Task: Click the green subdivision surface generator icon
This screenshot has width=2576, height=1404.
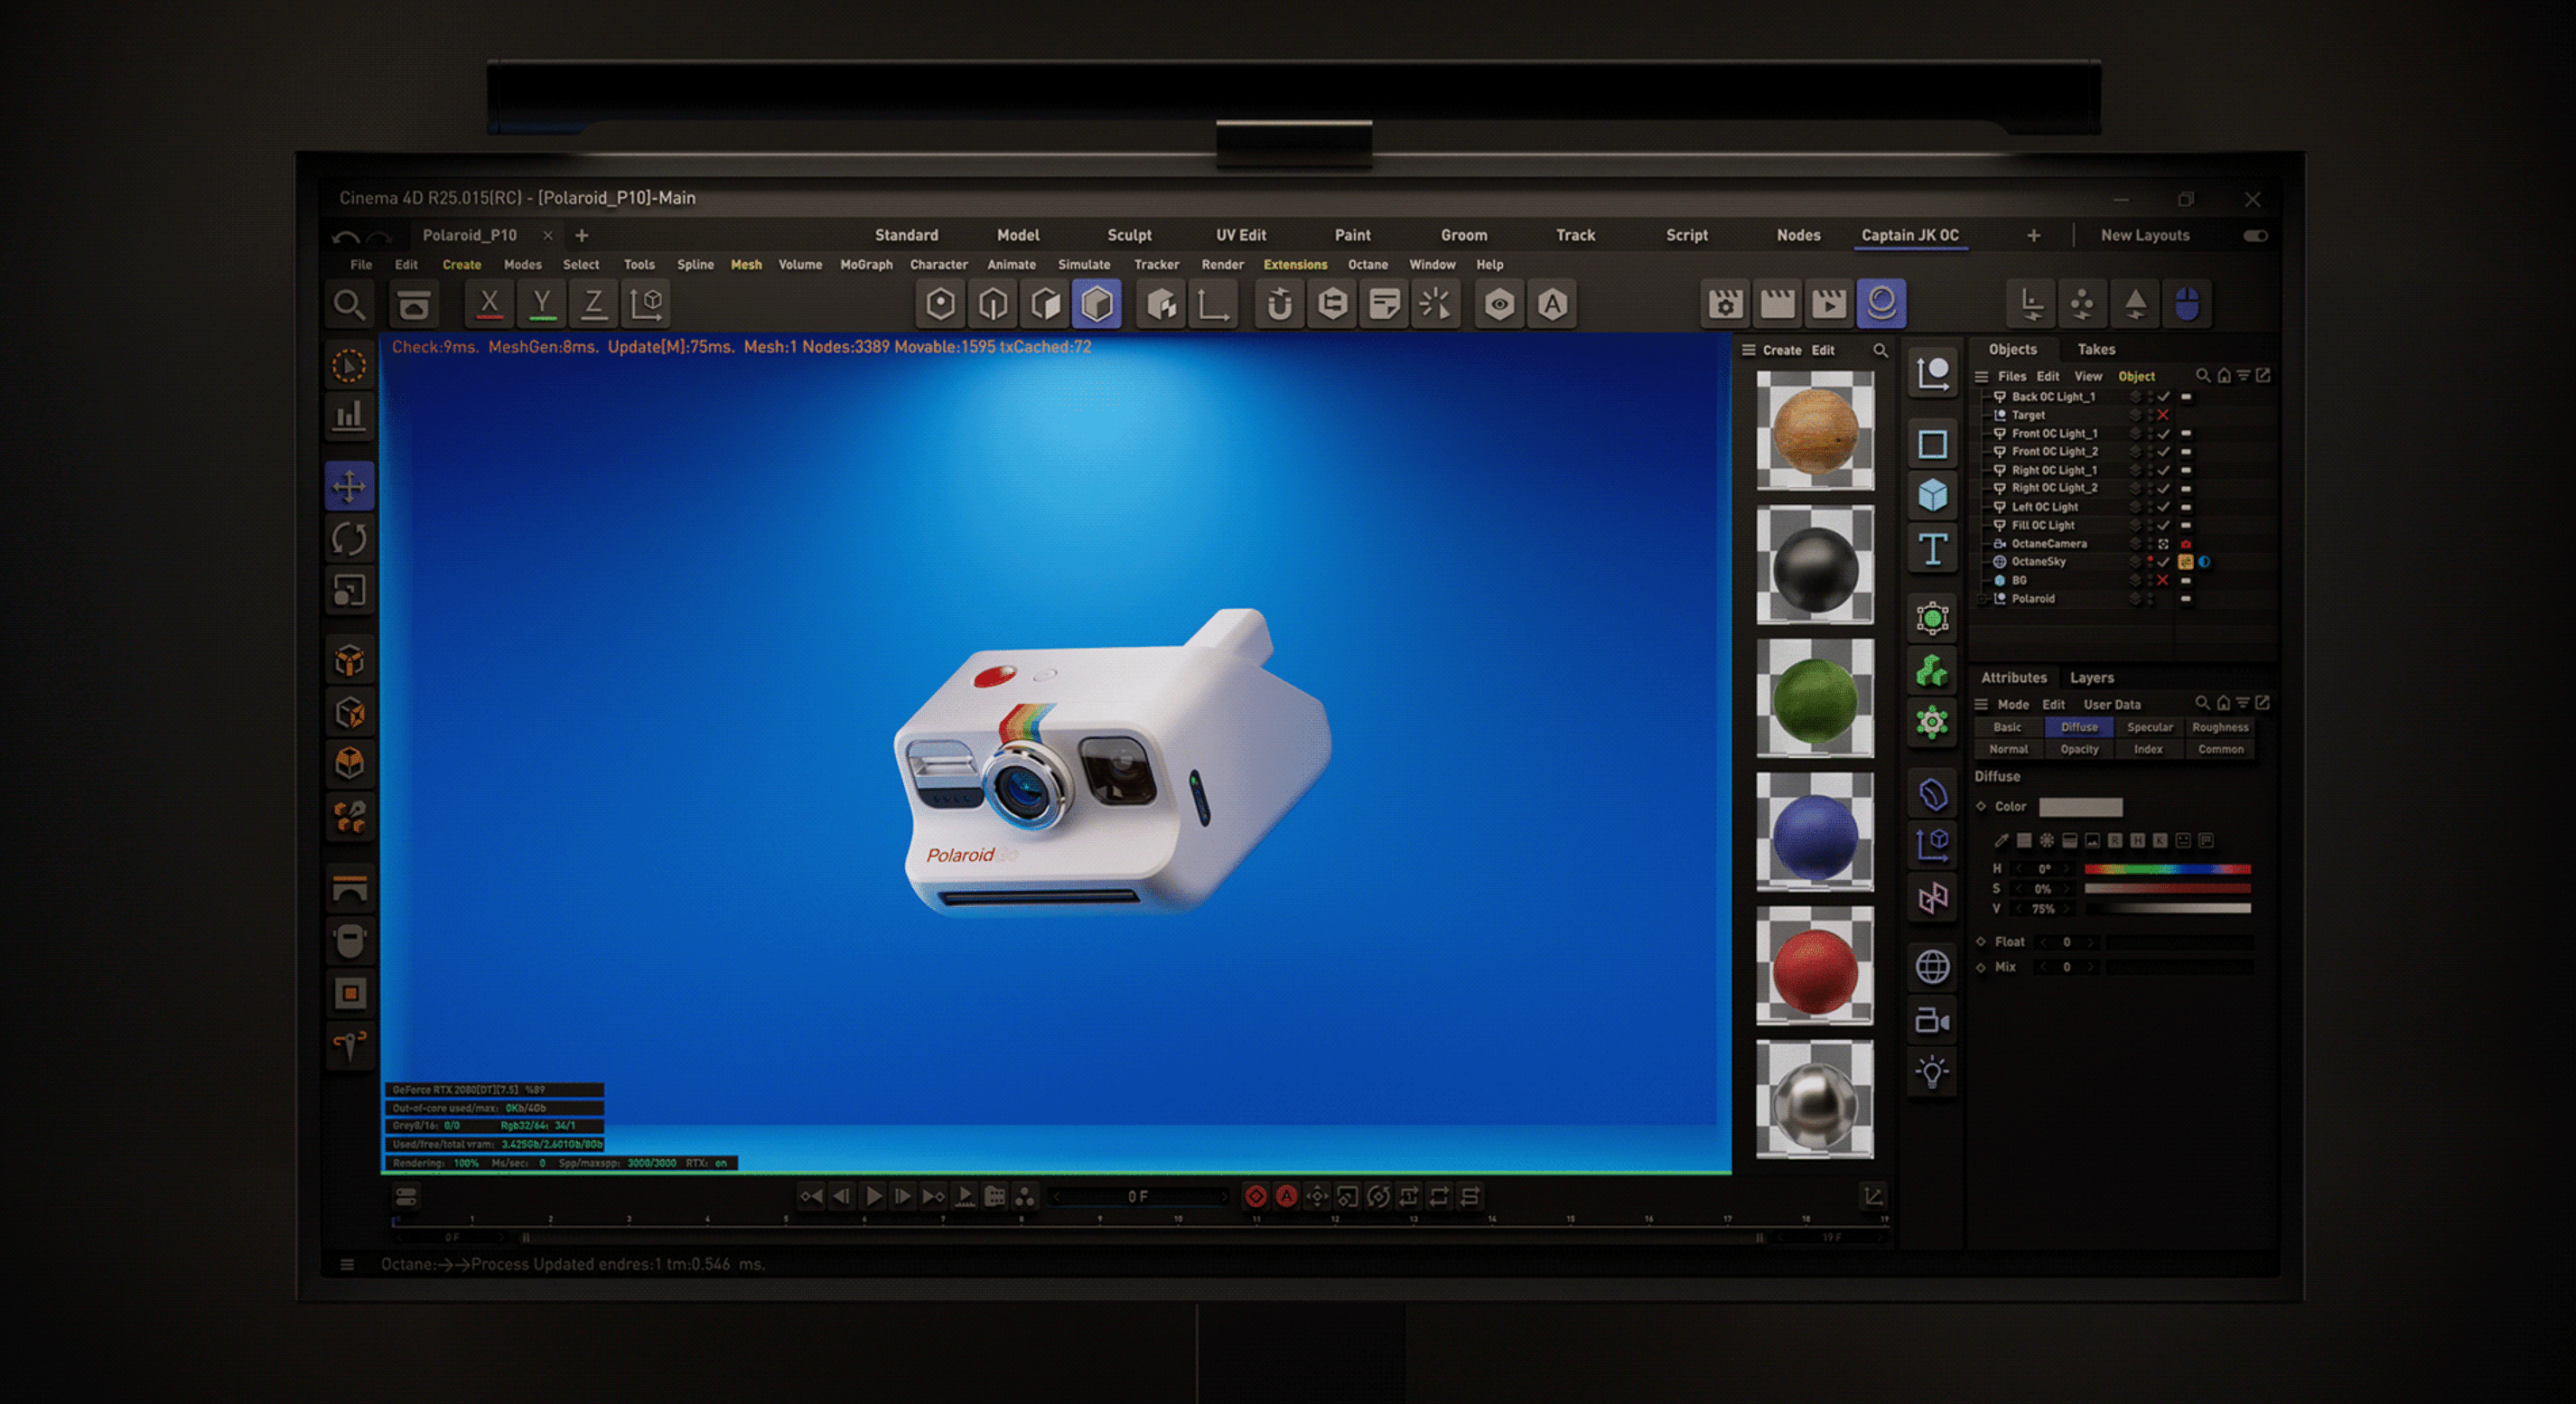Action: 1932,619
